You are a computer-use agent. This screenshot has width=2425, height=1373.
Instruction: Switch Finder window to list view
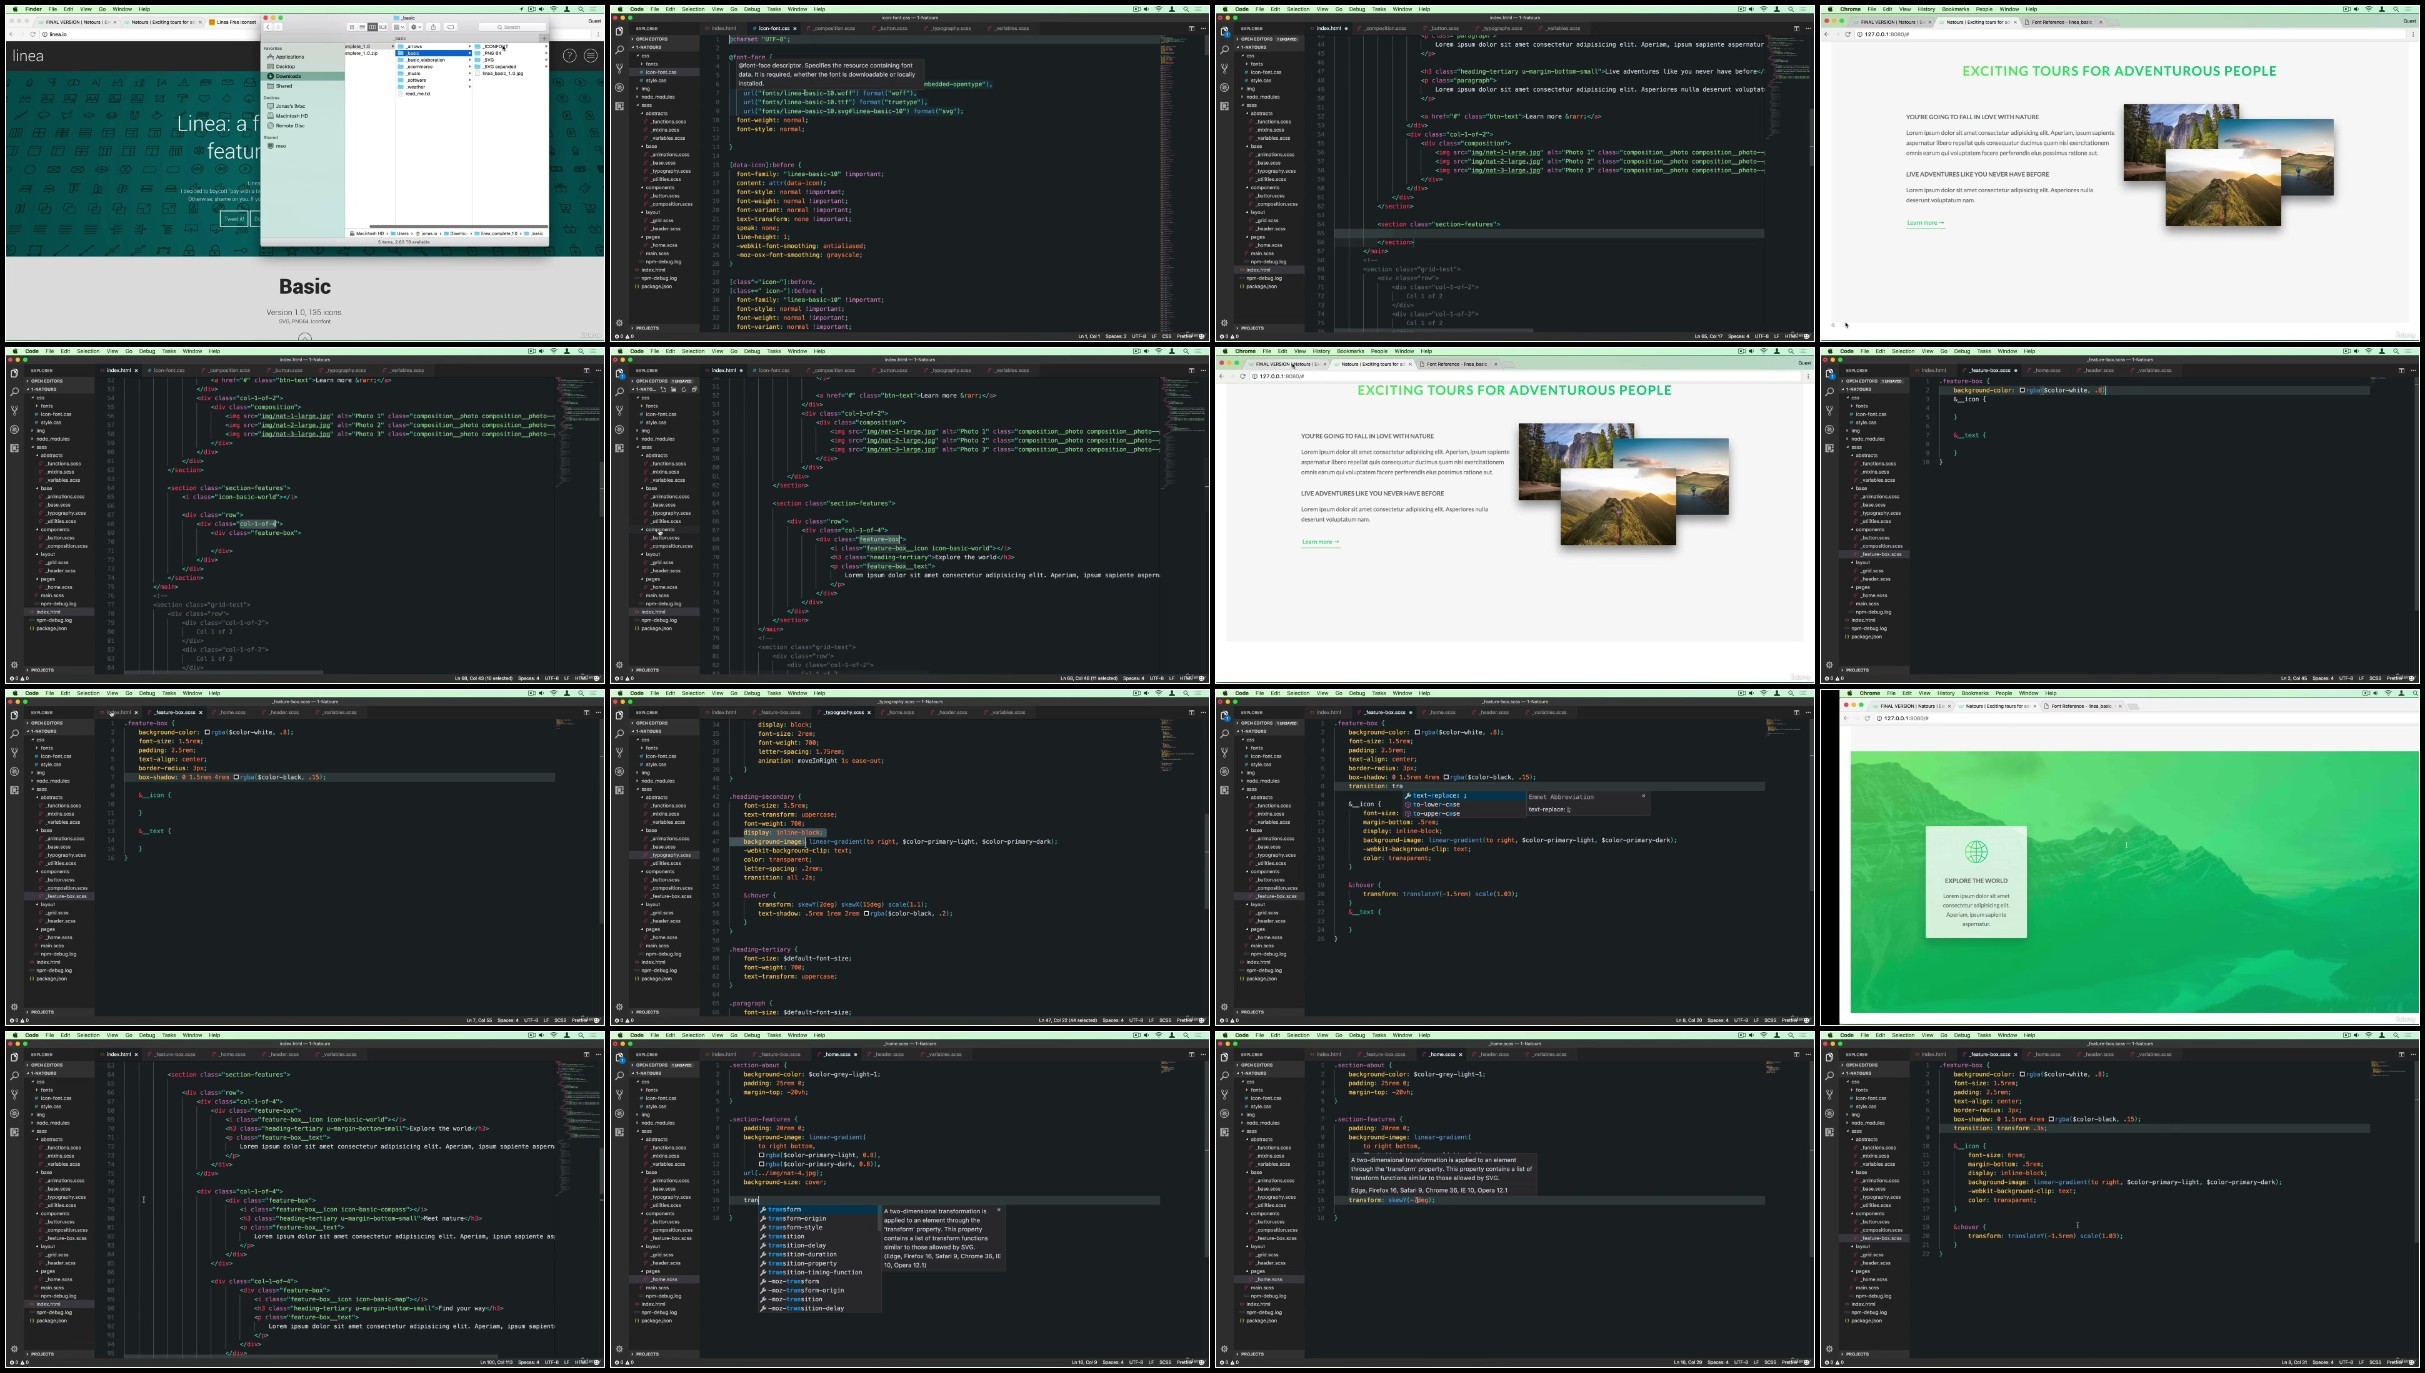[362, 27]
